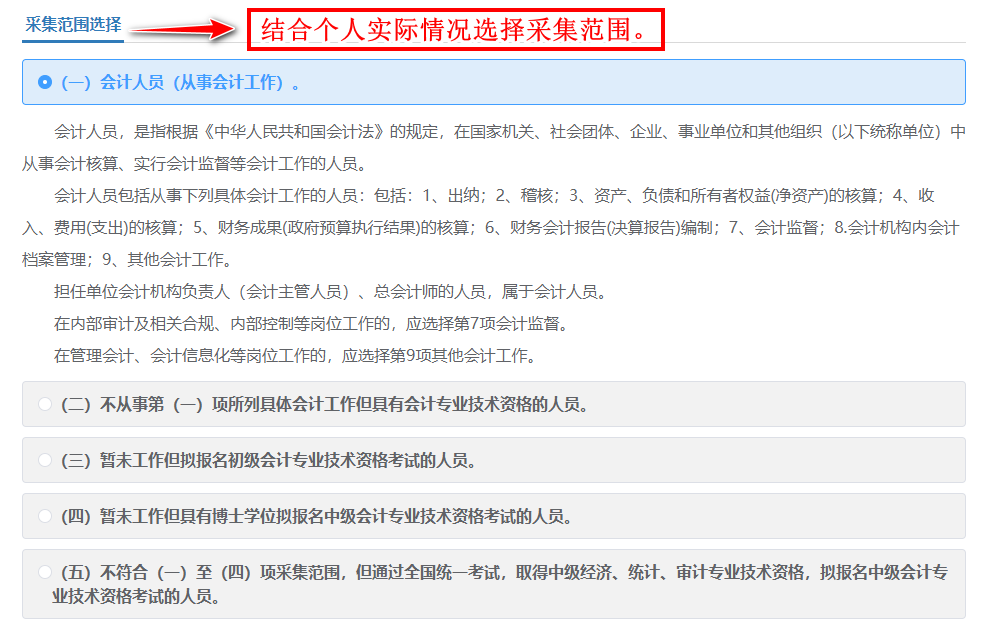This screenshot has height=626, width=989.
Task: Pick the radio circle for option (四)
Action: [x=44, y=516]
